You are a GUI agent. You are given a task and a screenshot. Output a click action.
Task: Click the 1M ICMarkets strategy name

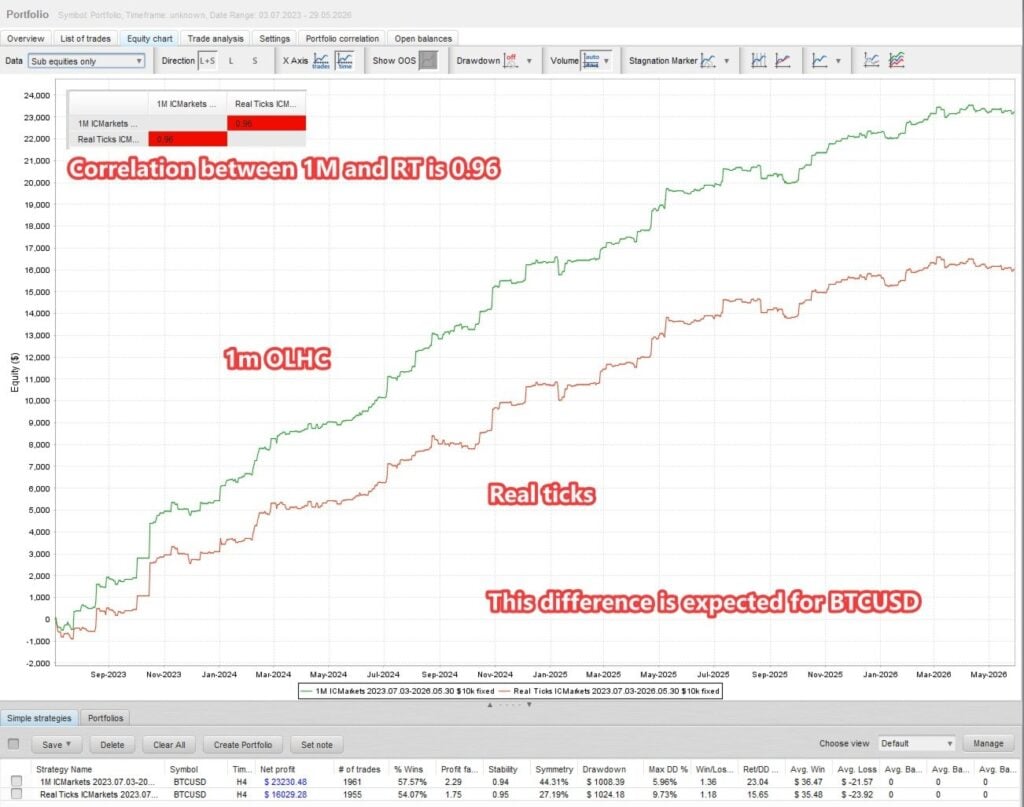tap(97, 782)
